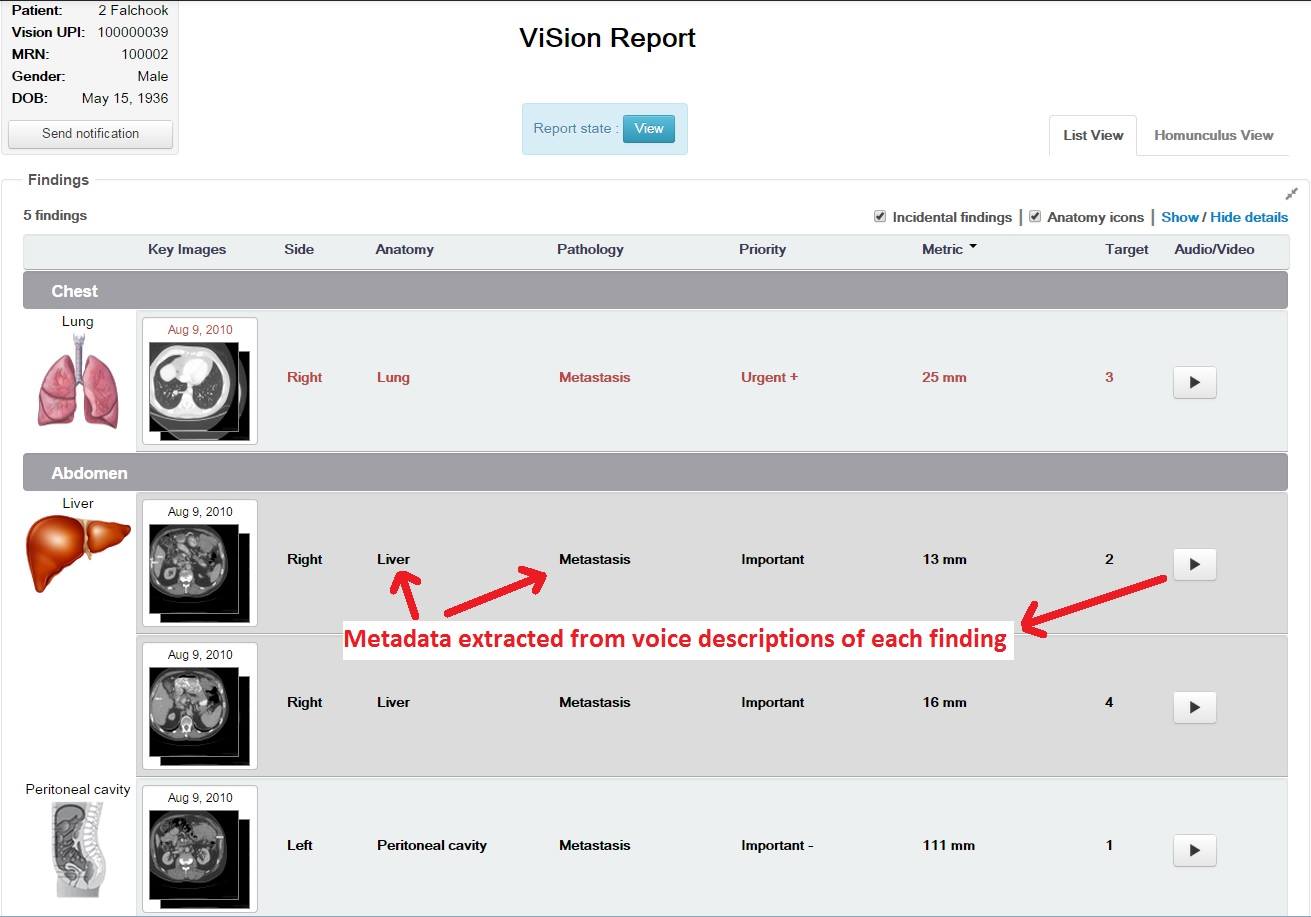The height and width of the screenshot is (917, 1311).
Task: Select the '25 mm' metric value
Action: [944, 378]
